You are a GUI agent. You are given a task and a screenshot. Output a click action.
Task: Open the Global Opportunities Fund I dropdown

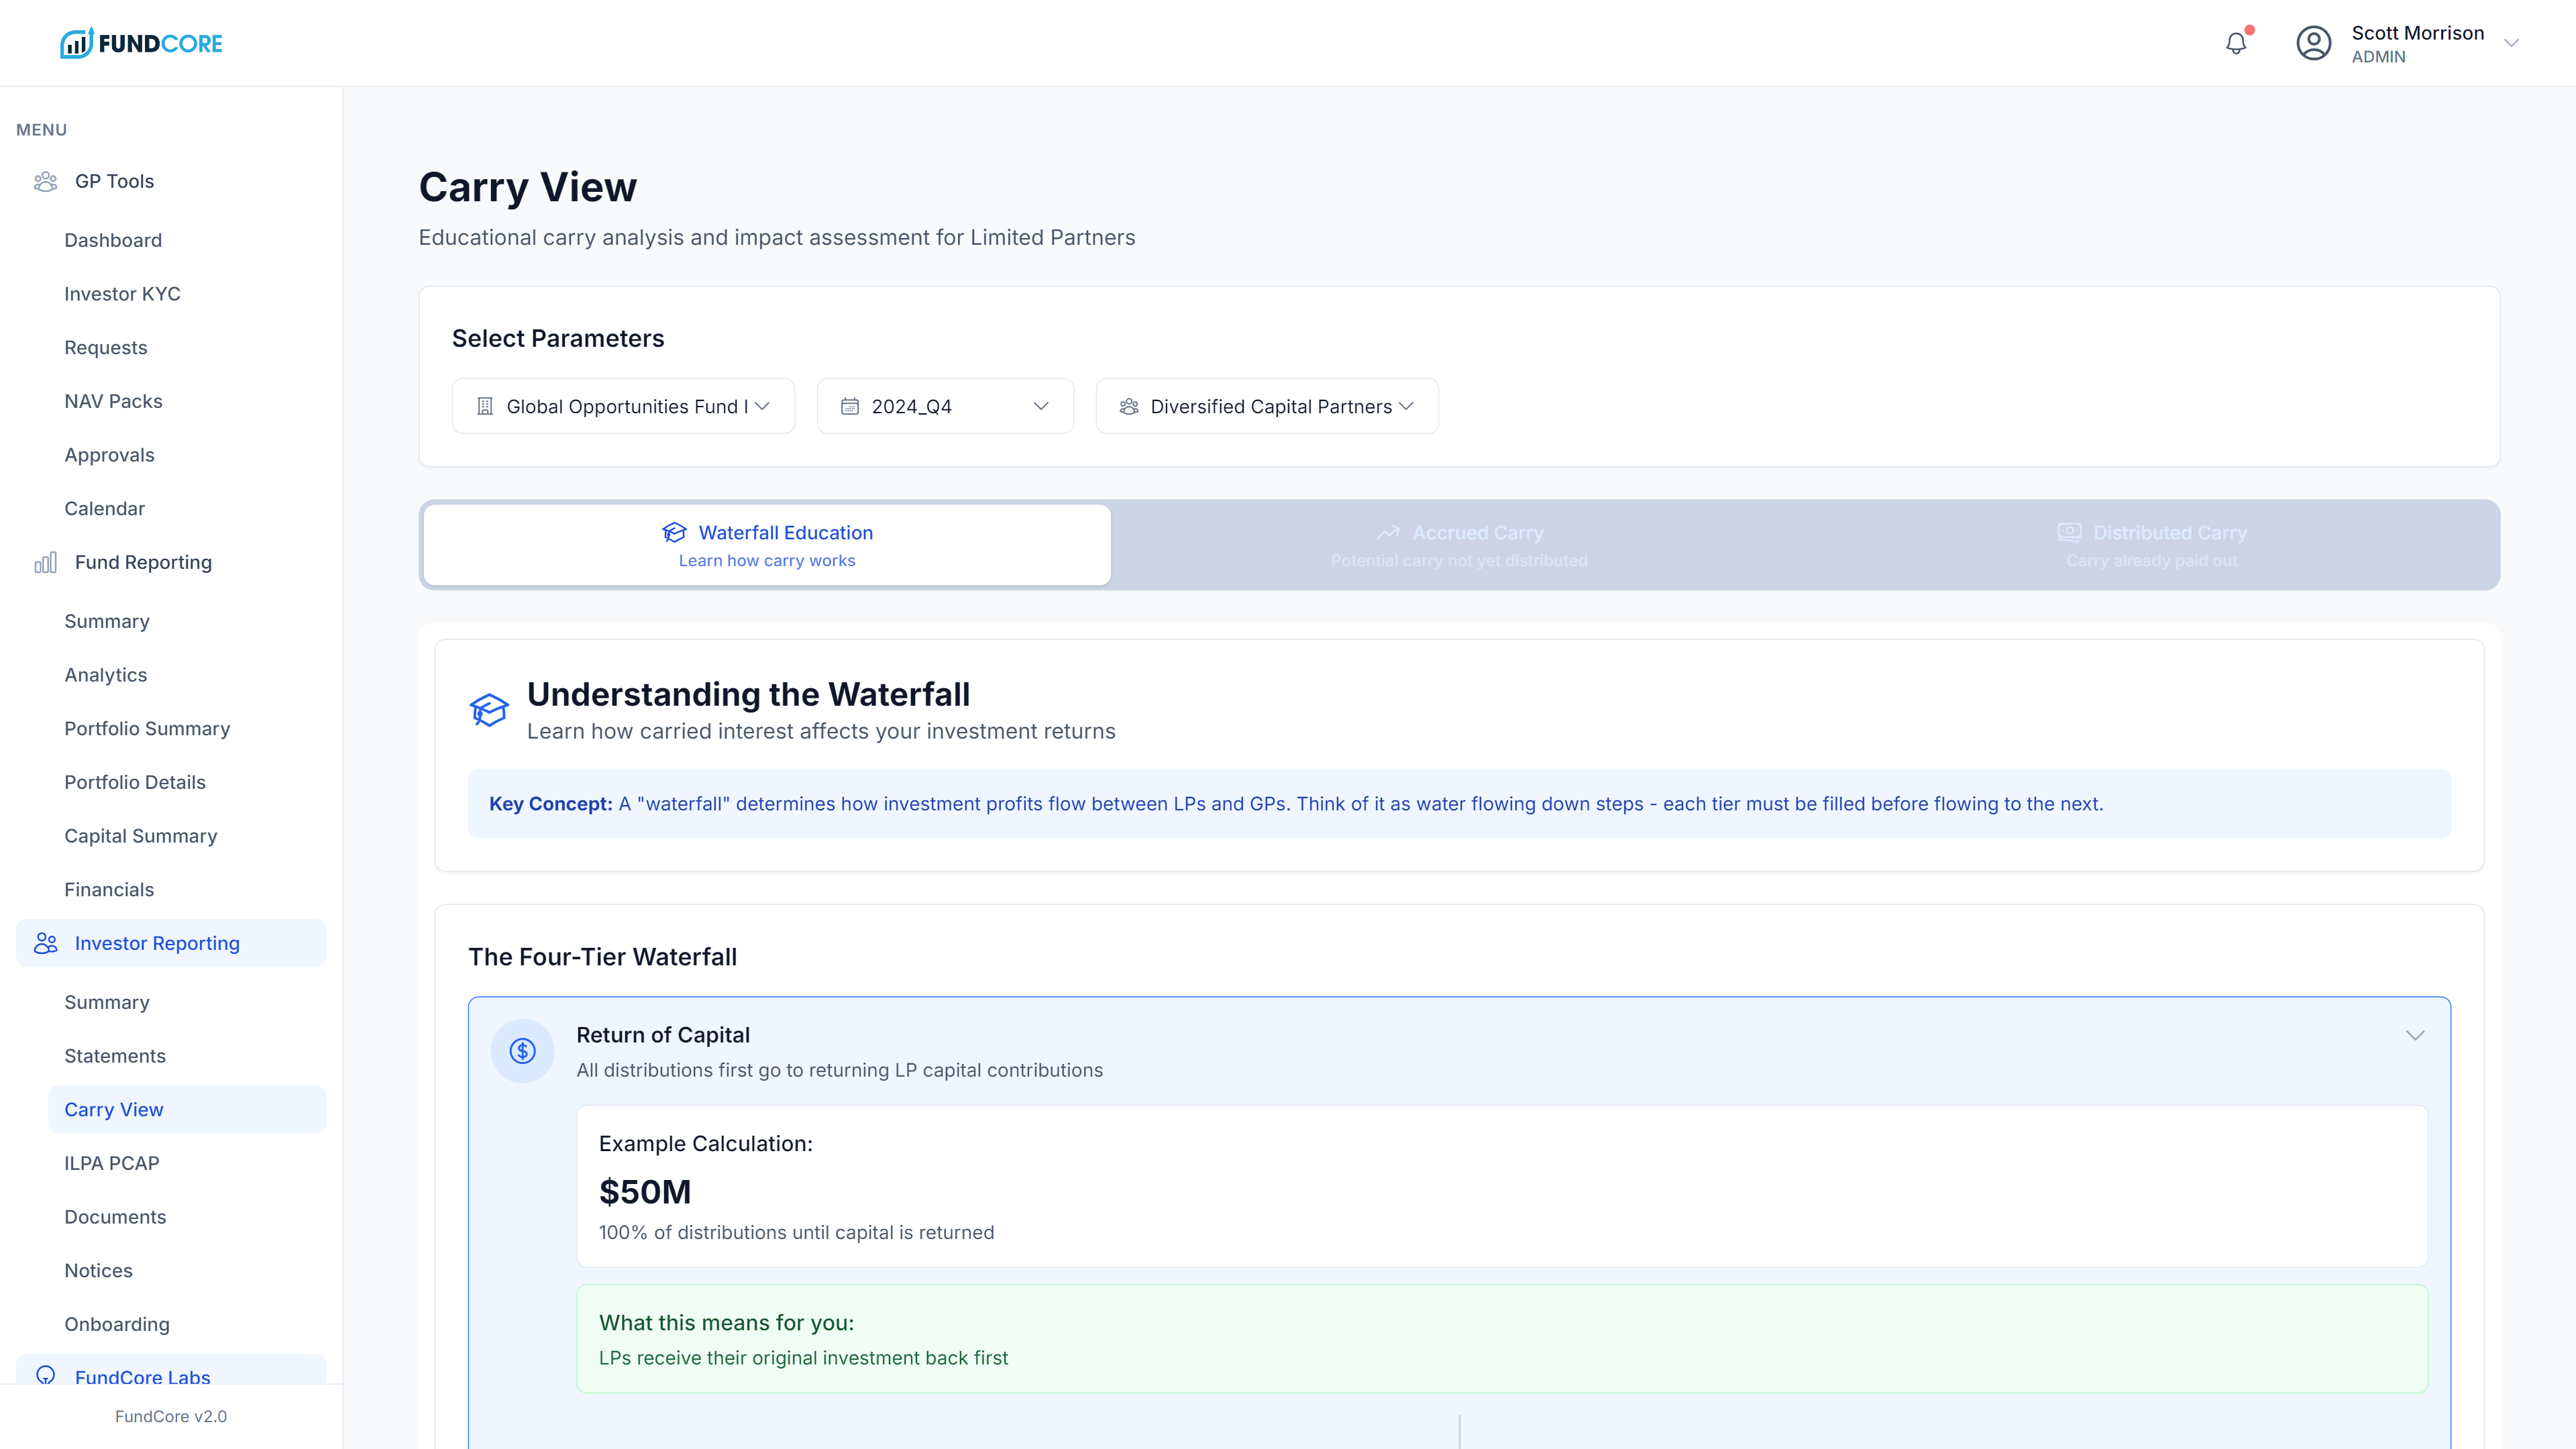623,406
